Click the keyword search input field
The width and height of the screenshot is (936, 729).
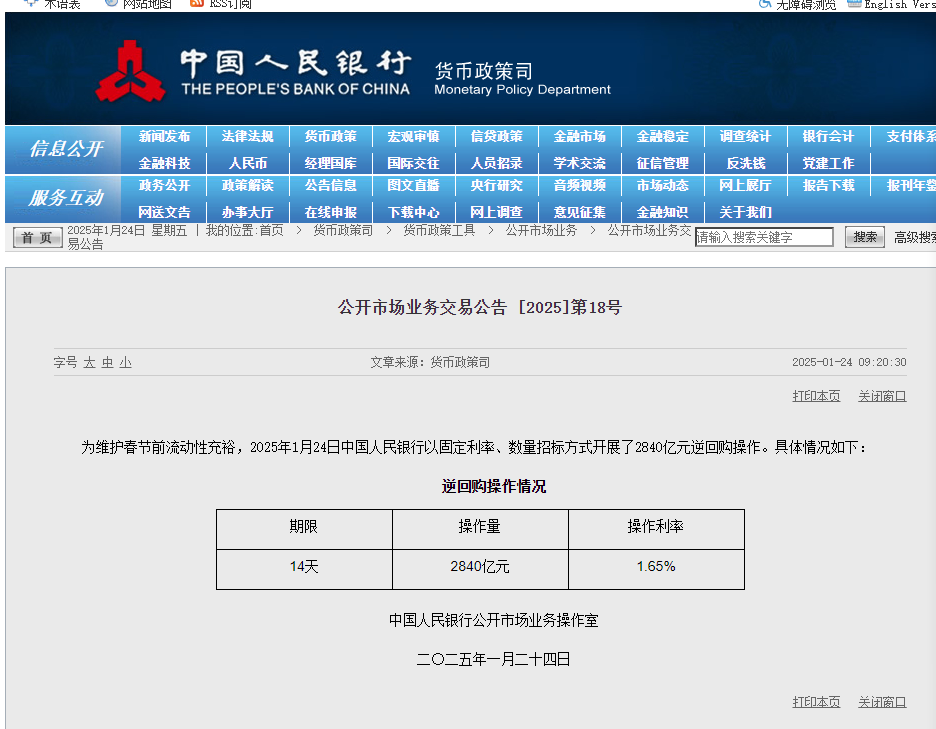pos(764,237)
